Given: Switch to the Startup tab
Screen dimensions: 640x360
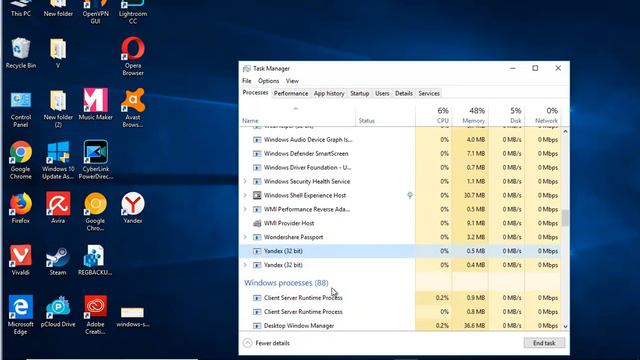Looking at the screenshot, I should 359,93.
